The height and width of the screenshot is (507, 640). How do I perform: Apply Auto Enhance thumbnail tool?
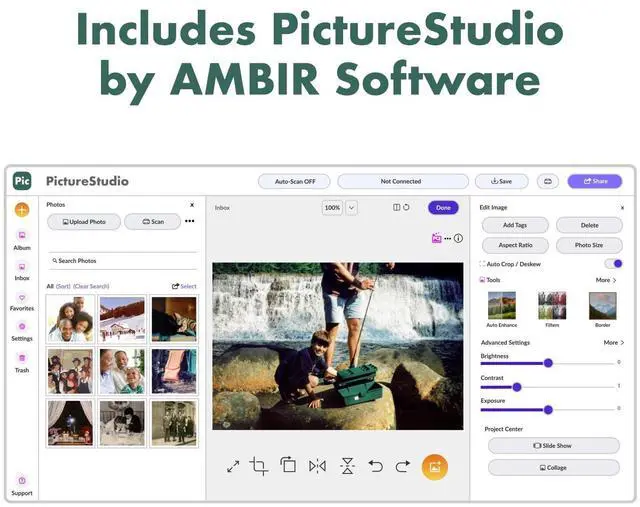coord(502,306)
